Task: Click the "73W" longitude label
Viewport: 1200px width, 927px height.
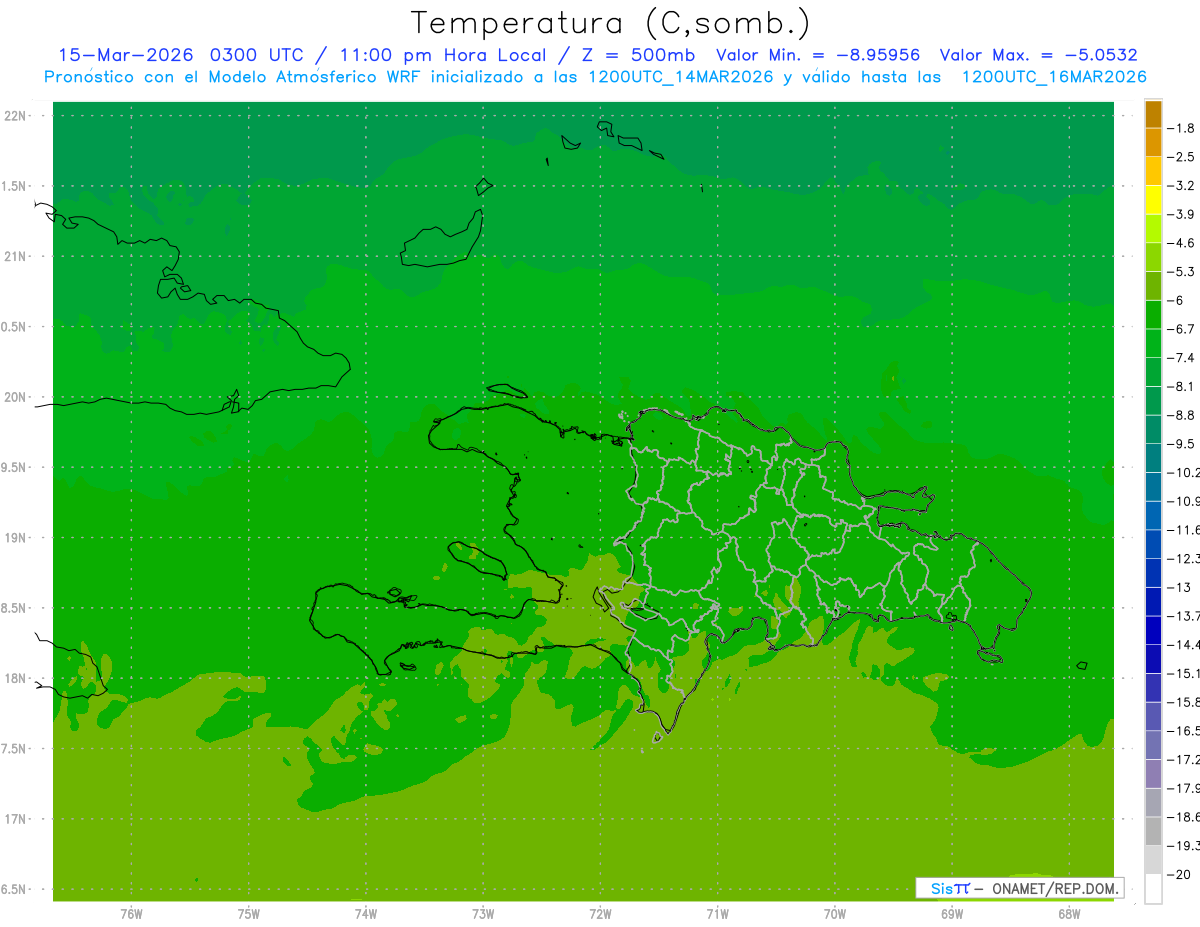Action: [483, 914]
